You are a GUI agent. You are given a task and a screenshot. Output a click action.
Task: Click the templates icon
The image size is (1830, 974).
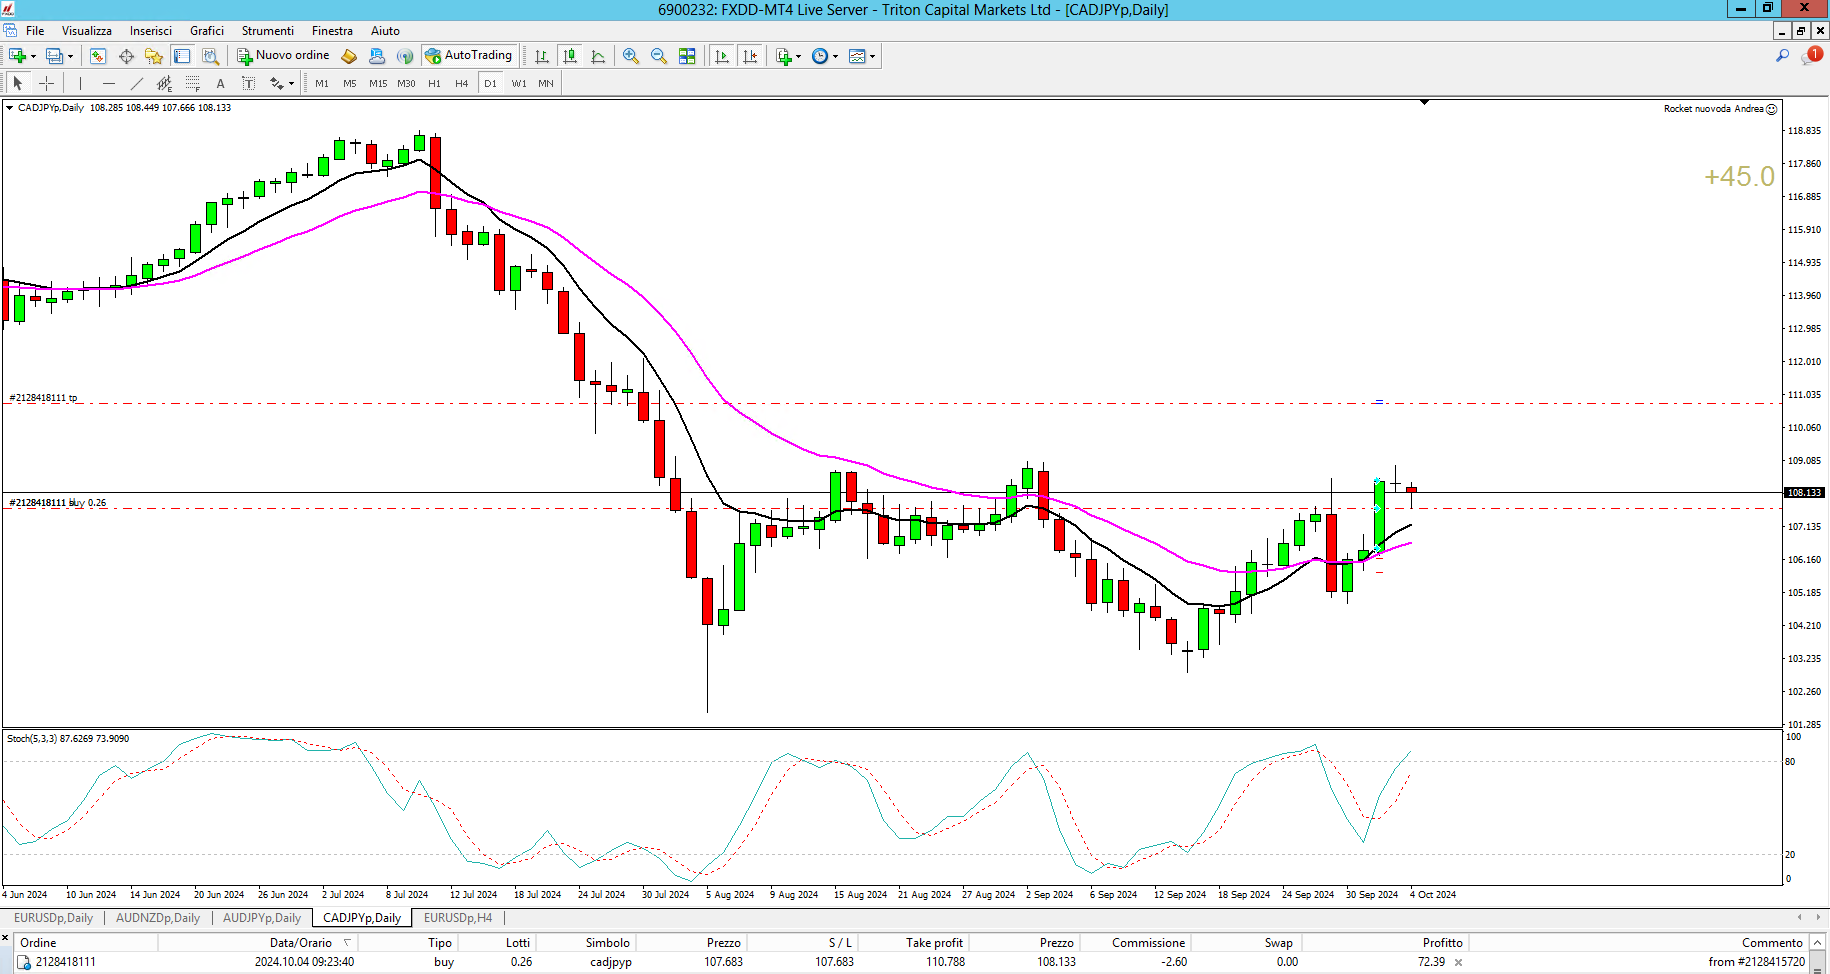pos(857,56)
